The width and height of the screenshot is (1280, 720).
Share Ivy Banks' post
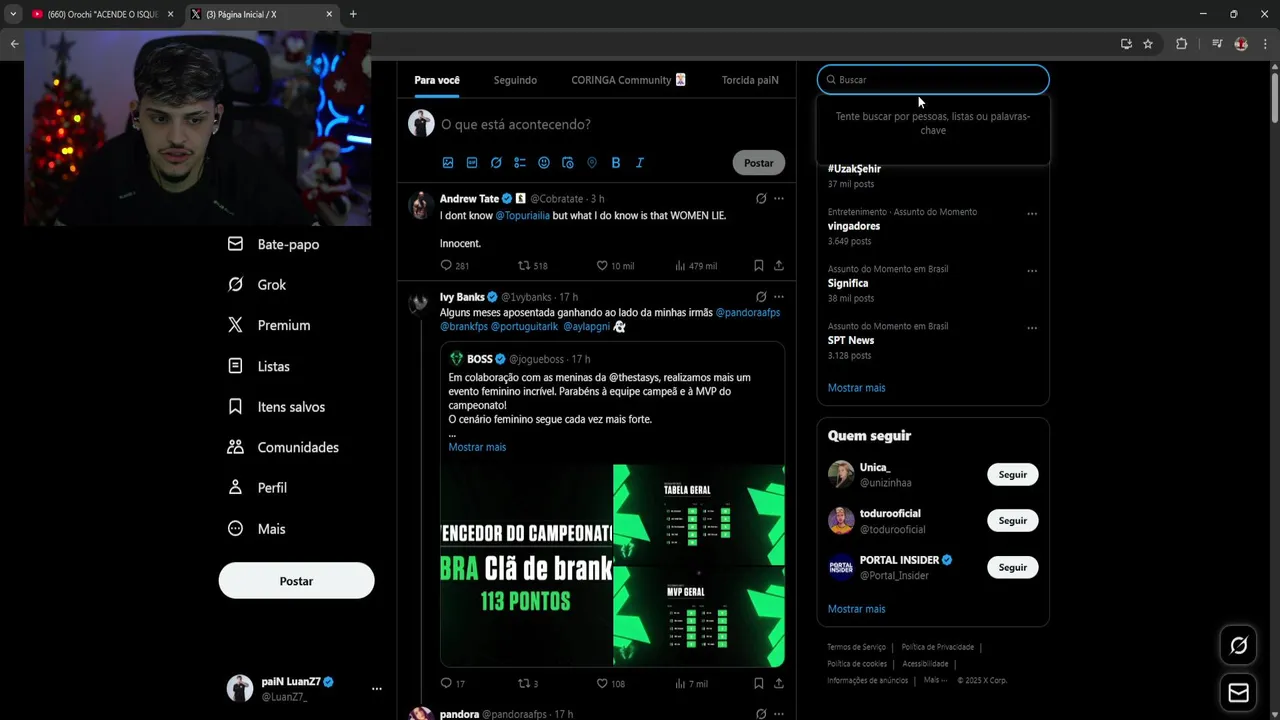[779, 684]
